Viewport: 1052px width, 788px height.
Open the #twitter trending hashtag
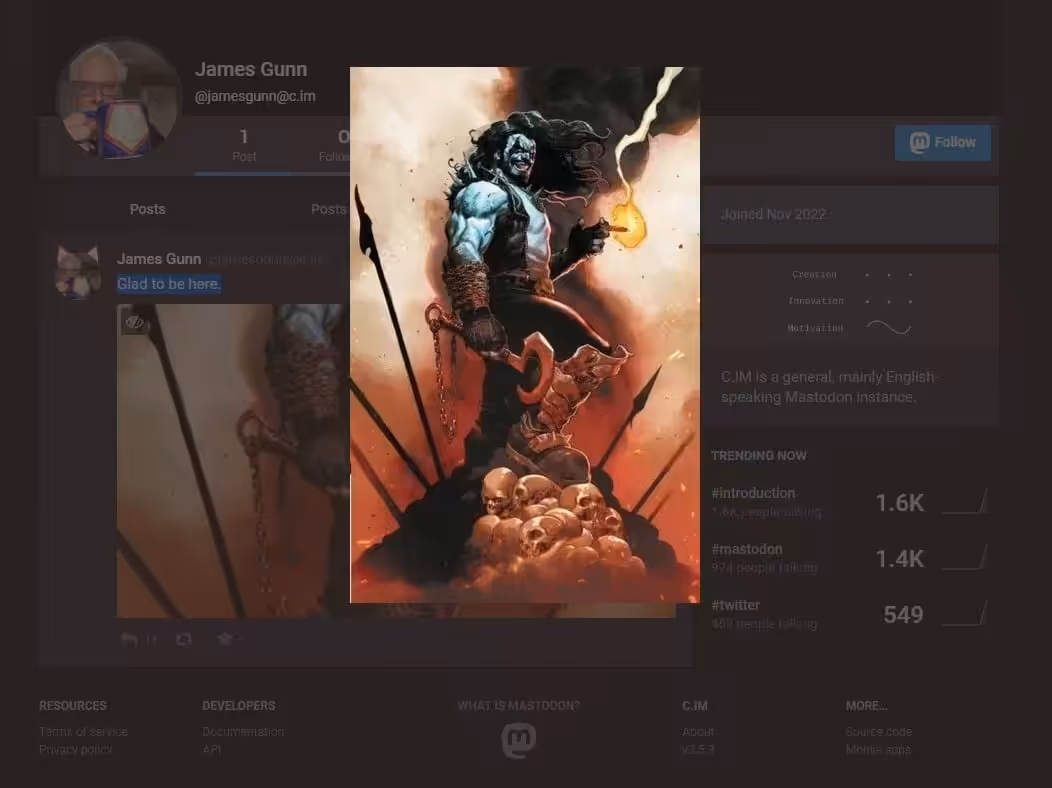(735, 605)
